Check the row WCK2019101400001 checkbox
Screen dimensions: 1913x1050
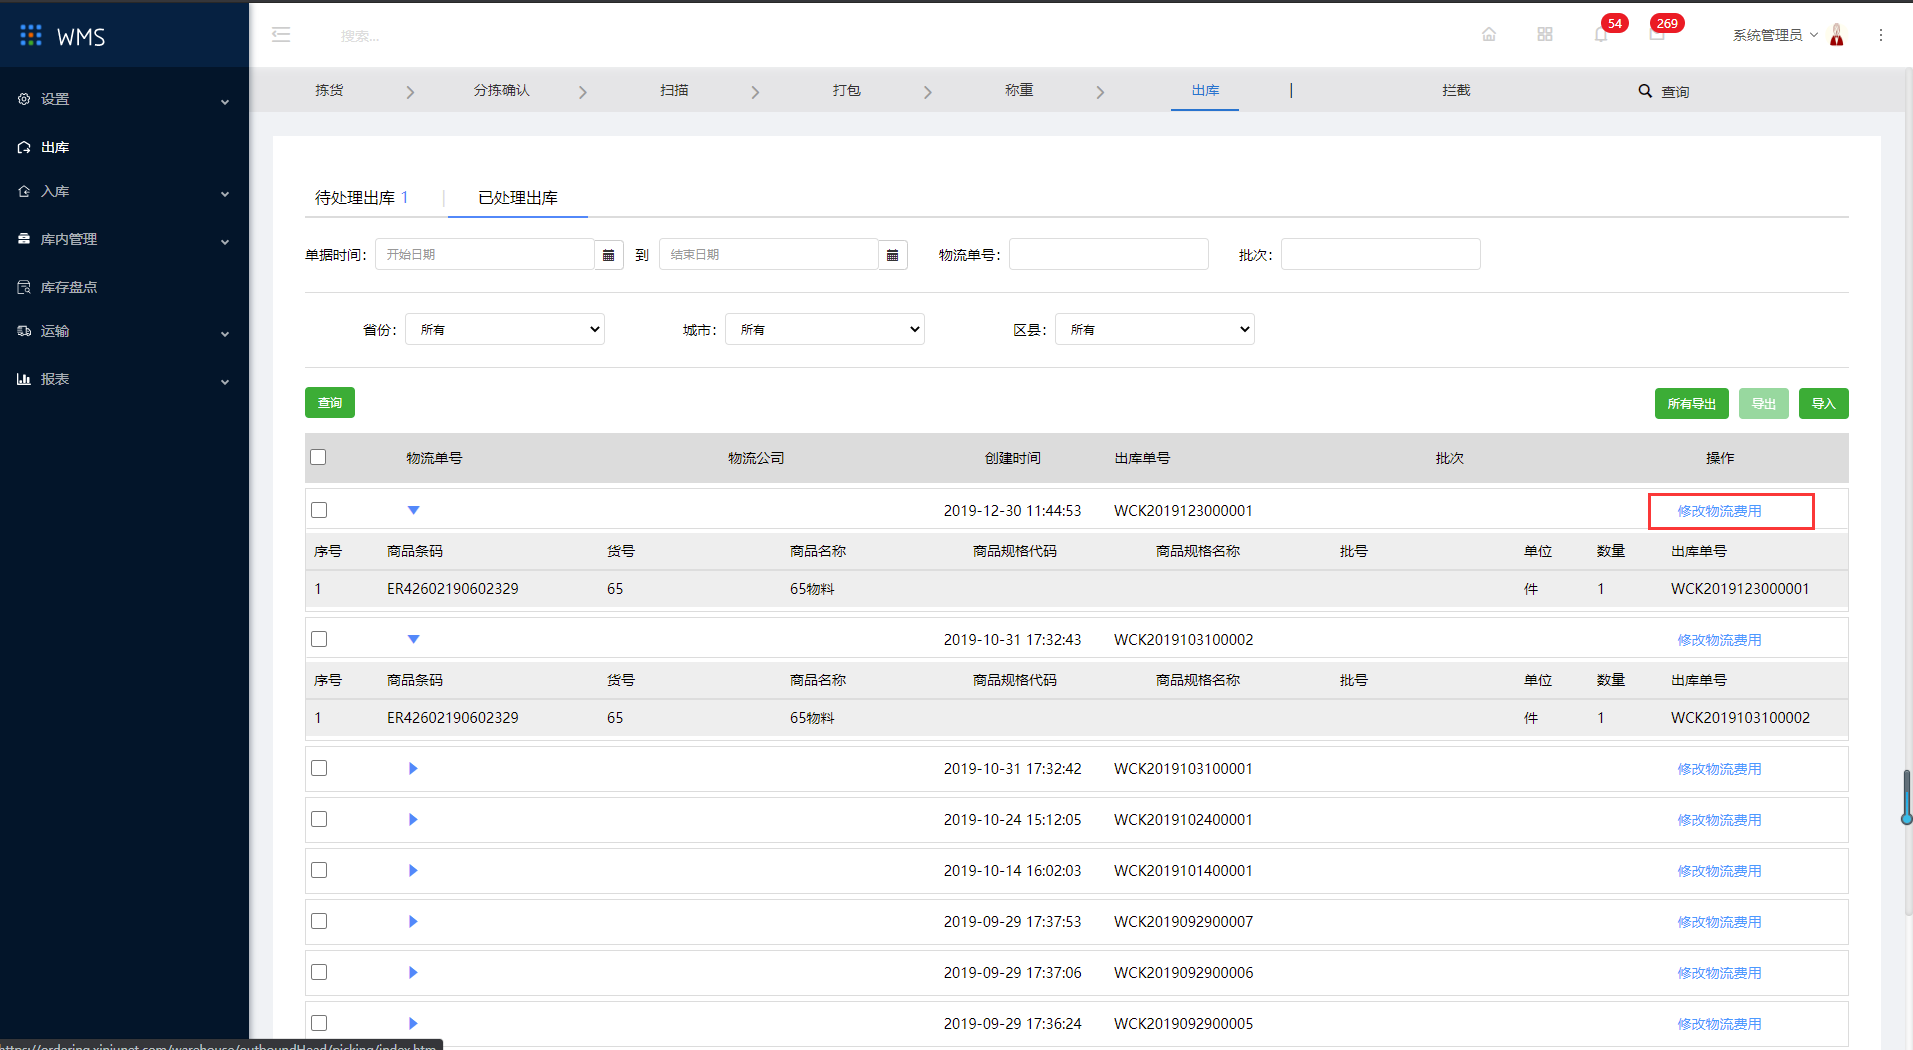click(x=319, y=870)
